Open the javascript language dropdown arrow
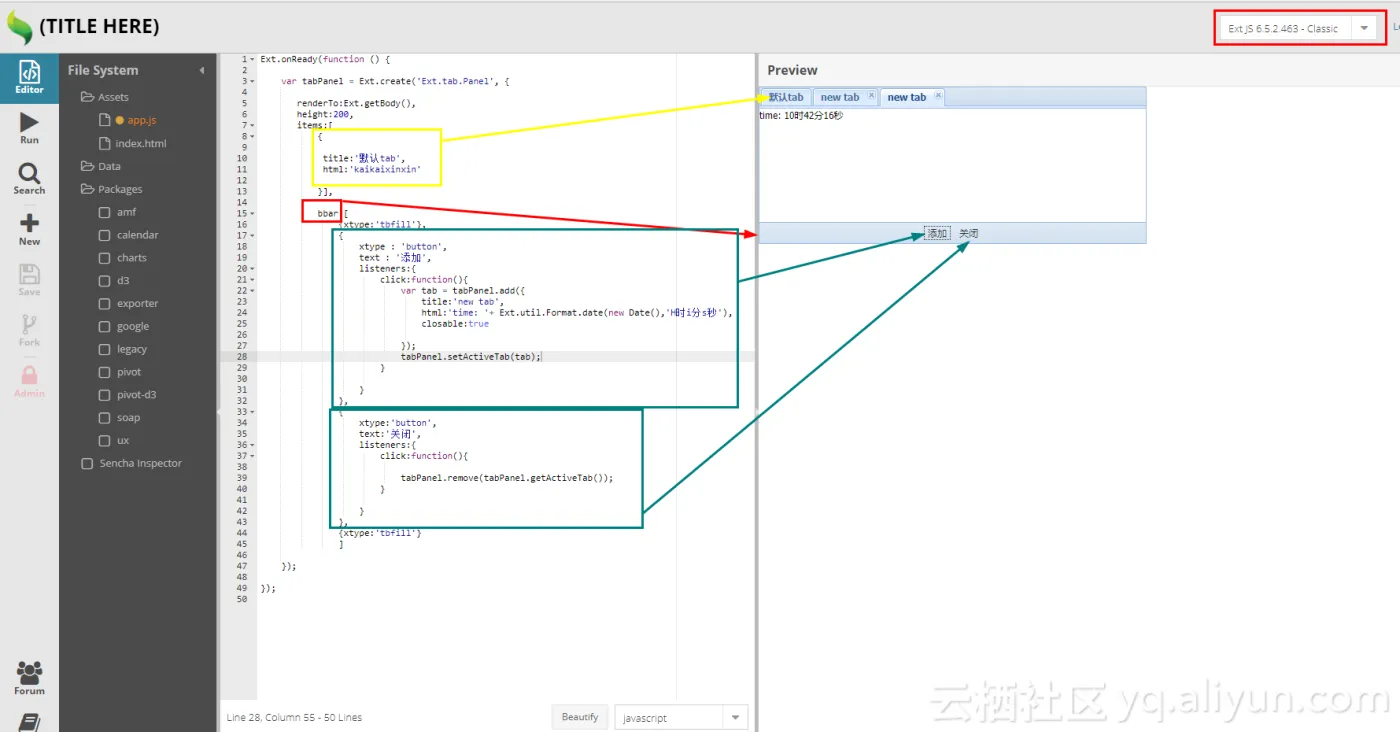 [x=735, y=718]
